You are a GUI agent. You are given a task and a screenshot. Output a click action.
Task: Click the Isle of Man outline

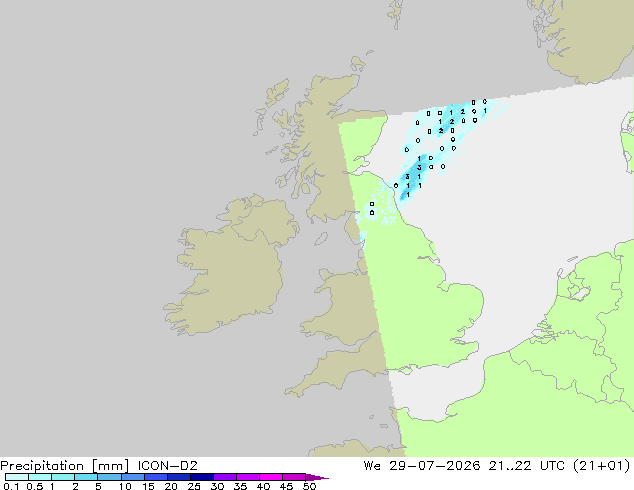pos(321,239)
